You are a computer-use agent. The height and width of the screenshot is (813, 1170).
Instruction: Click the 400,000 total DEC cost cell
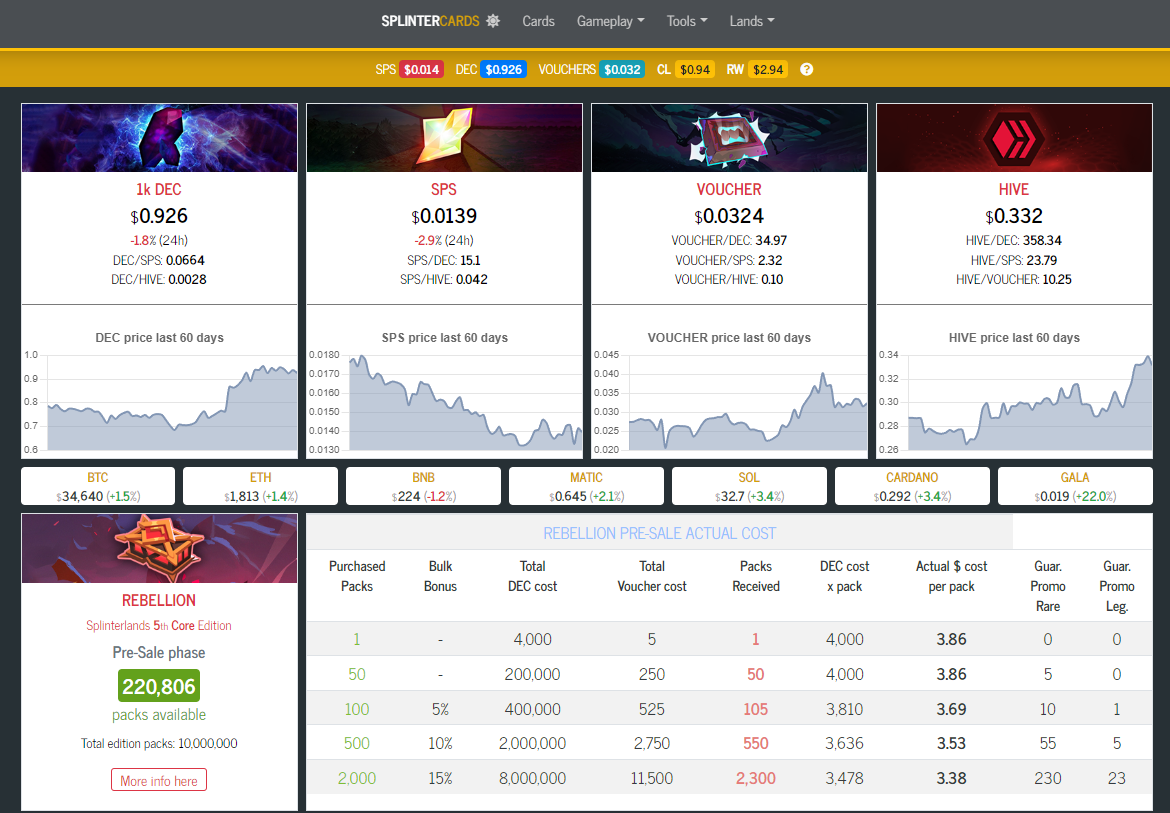click(x=533, y=709)
